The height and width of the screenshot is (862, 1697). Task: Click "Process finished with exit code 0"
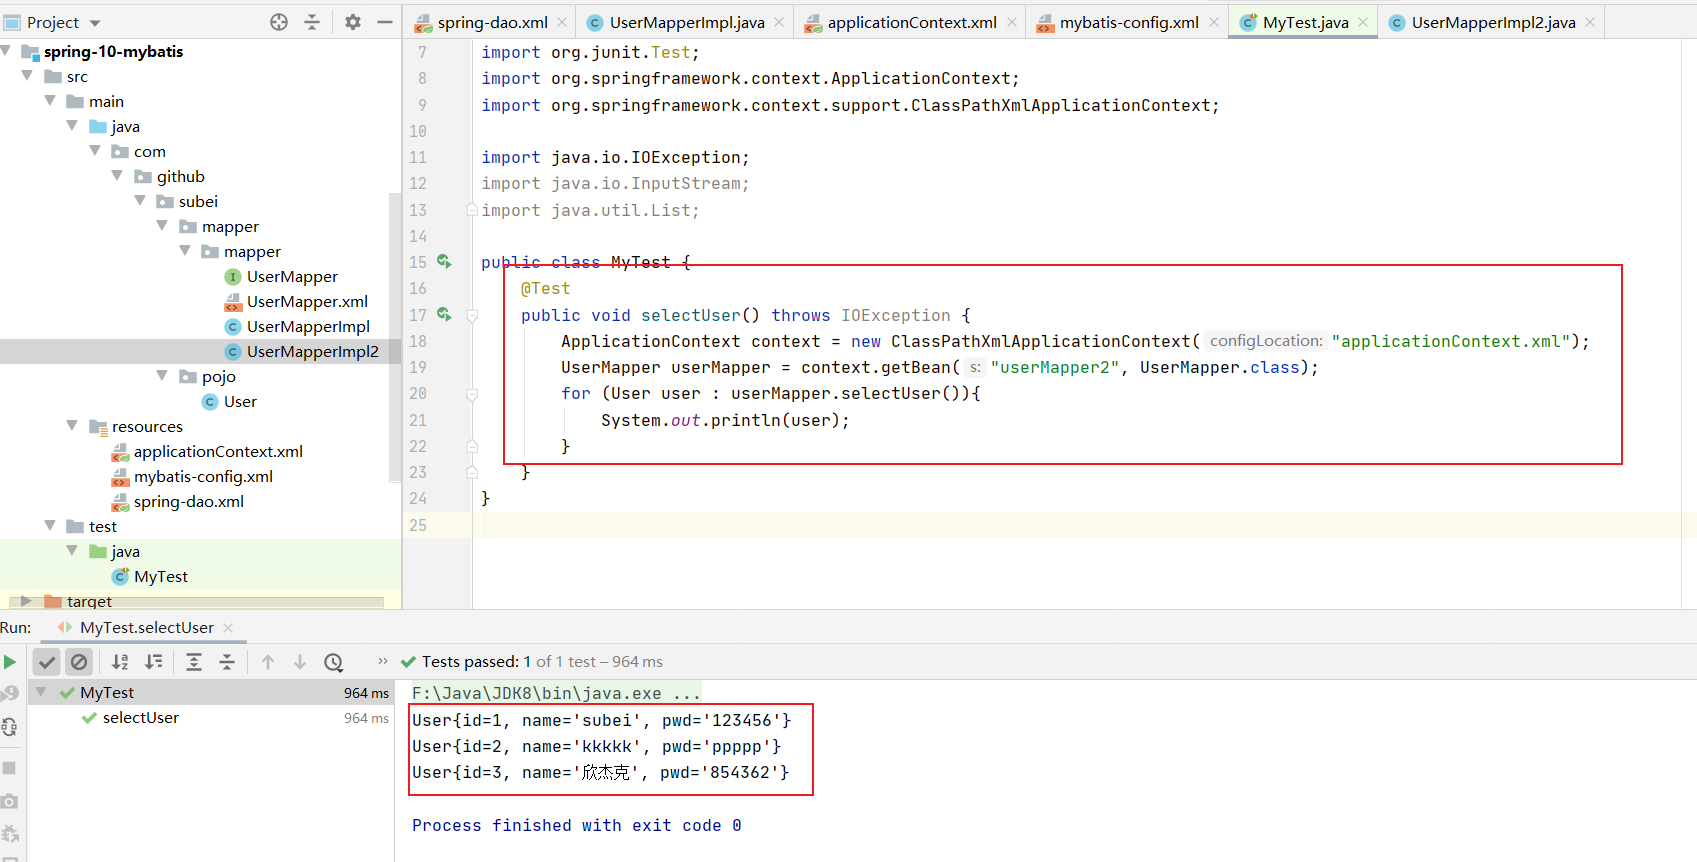point(577,825)
